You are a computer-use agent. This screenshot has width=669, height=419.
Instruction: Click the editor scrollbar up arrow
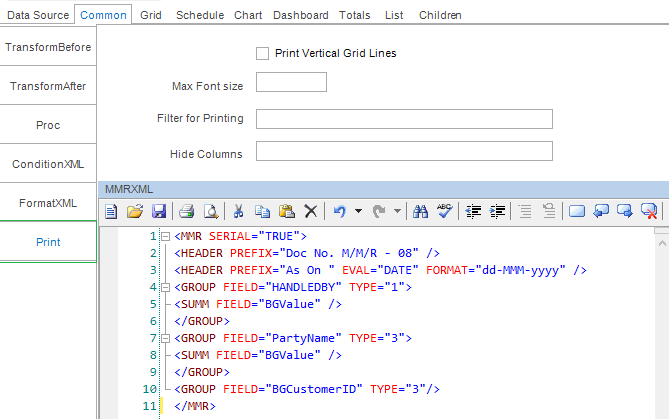coord(662,244)
